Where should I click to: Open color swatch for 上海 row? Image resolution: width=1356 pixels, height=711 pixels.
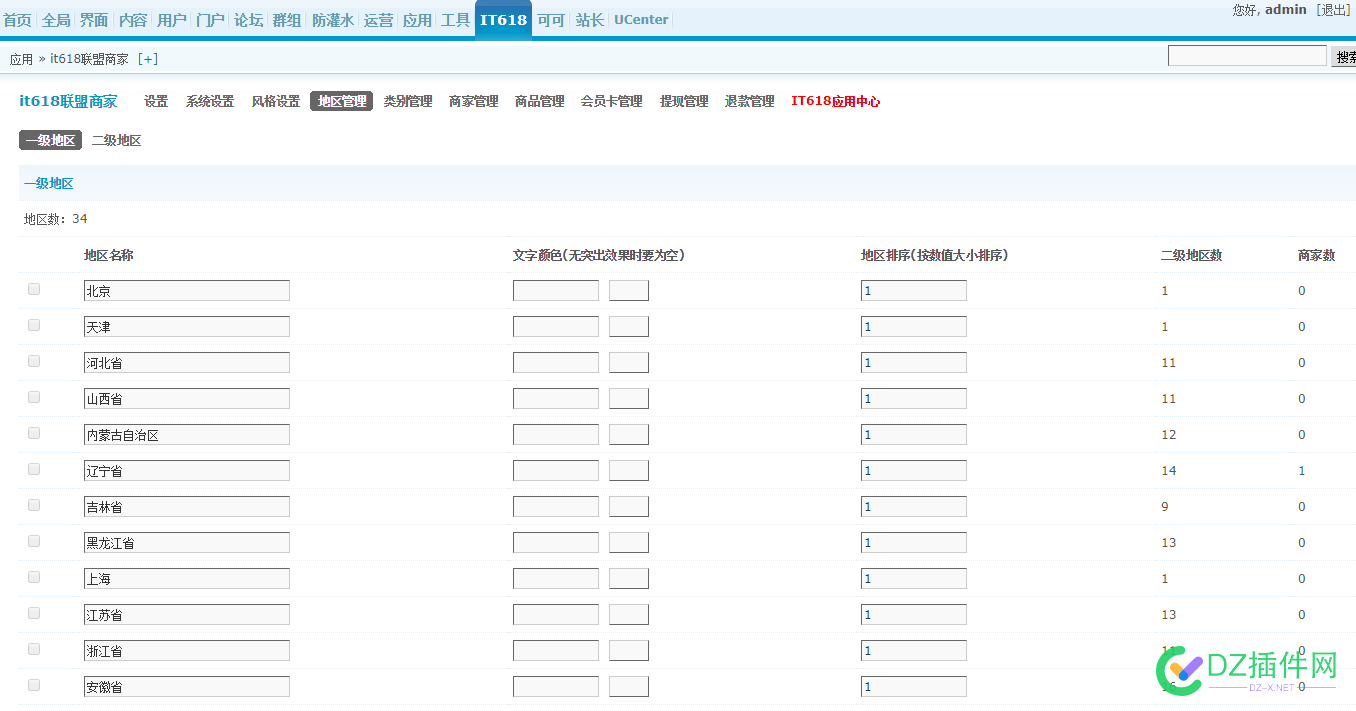(629, 578)
